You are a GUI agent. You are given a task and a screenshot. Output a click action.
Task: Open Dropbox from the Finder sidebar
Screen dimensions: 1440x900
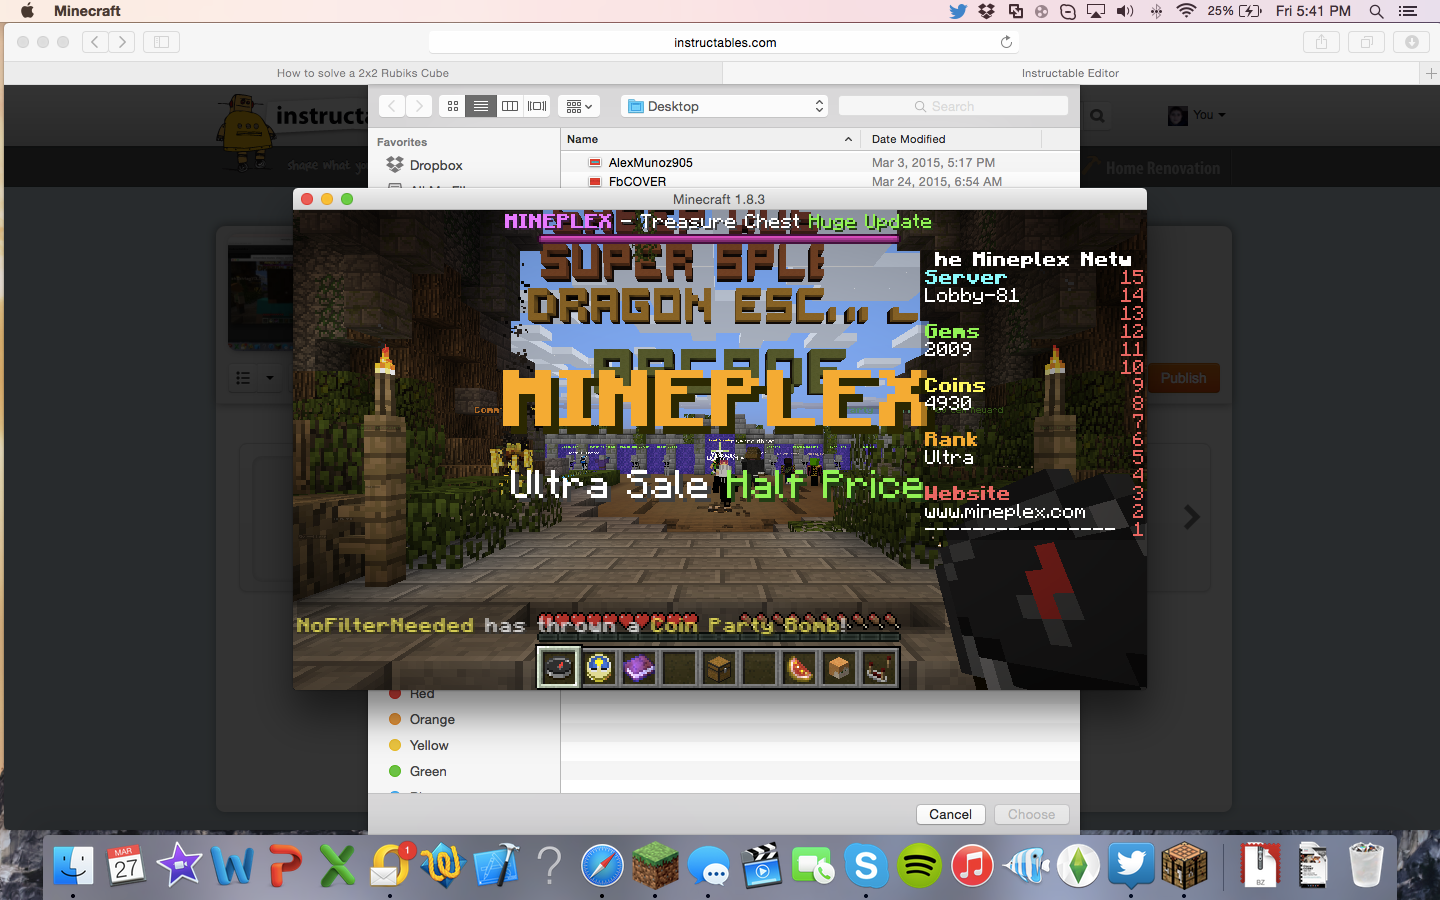(x=436, y=165)
